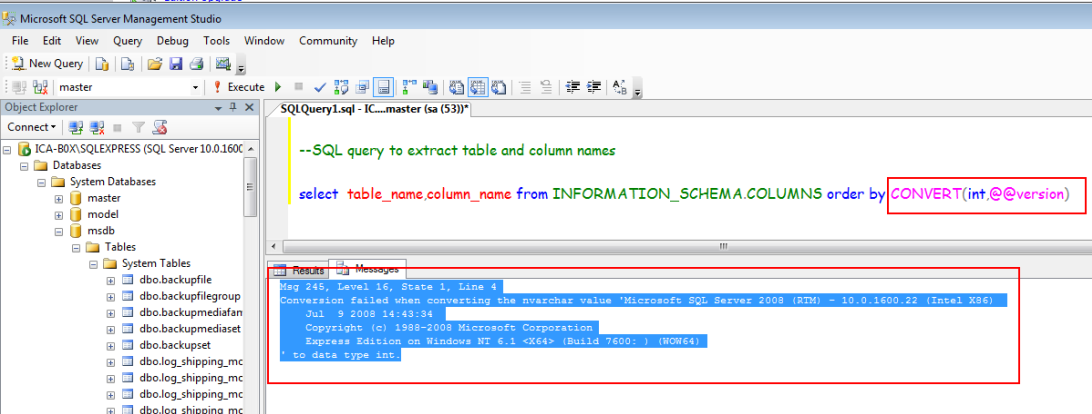Expand the dbo.backupfile table node
The height and width of the screenshot is (414, 1092).
point(111,280)
